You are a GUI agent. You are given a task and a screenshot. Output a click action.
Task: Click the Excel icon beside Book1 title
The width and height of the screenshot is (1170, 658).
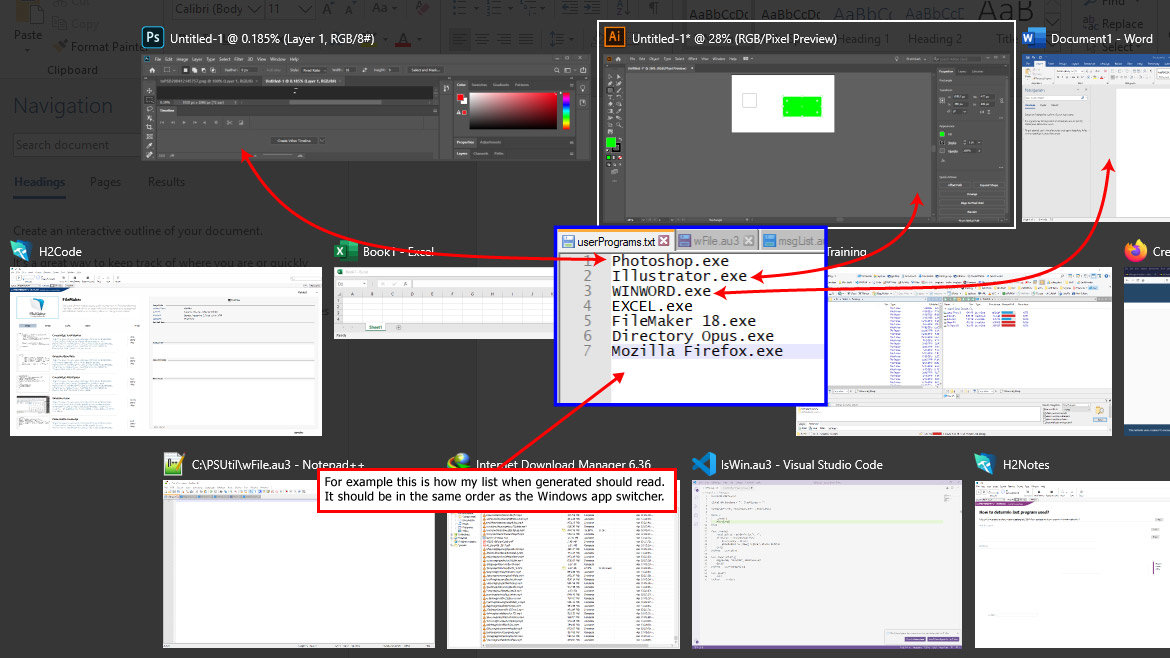345,251
